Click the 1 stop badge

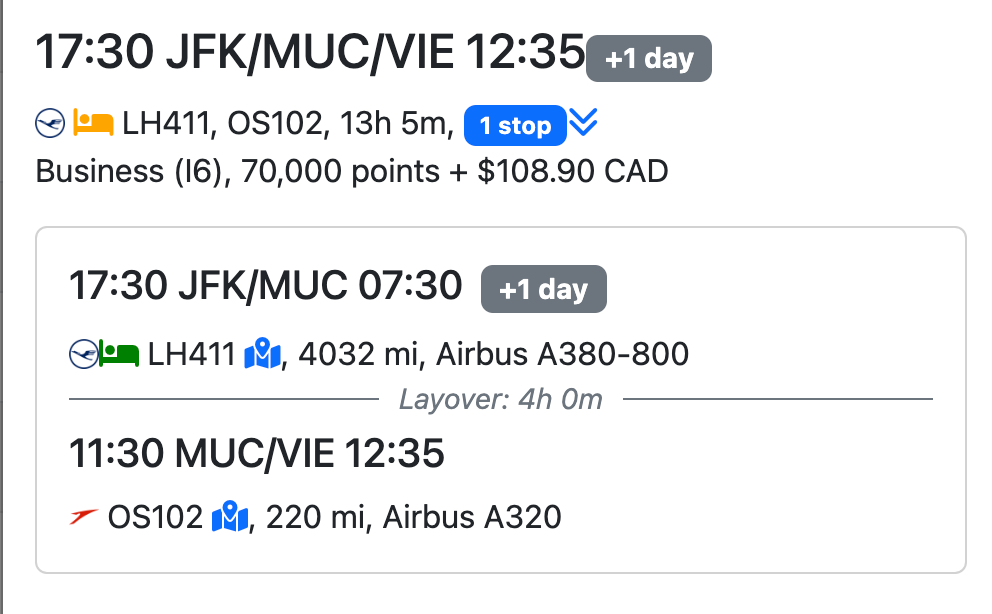click(514, 125)
